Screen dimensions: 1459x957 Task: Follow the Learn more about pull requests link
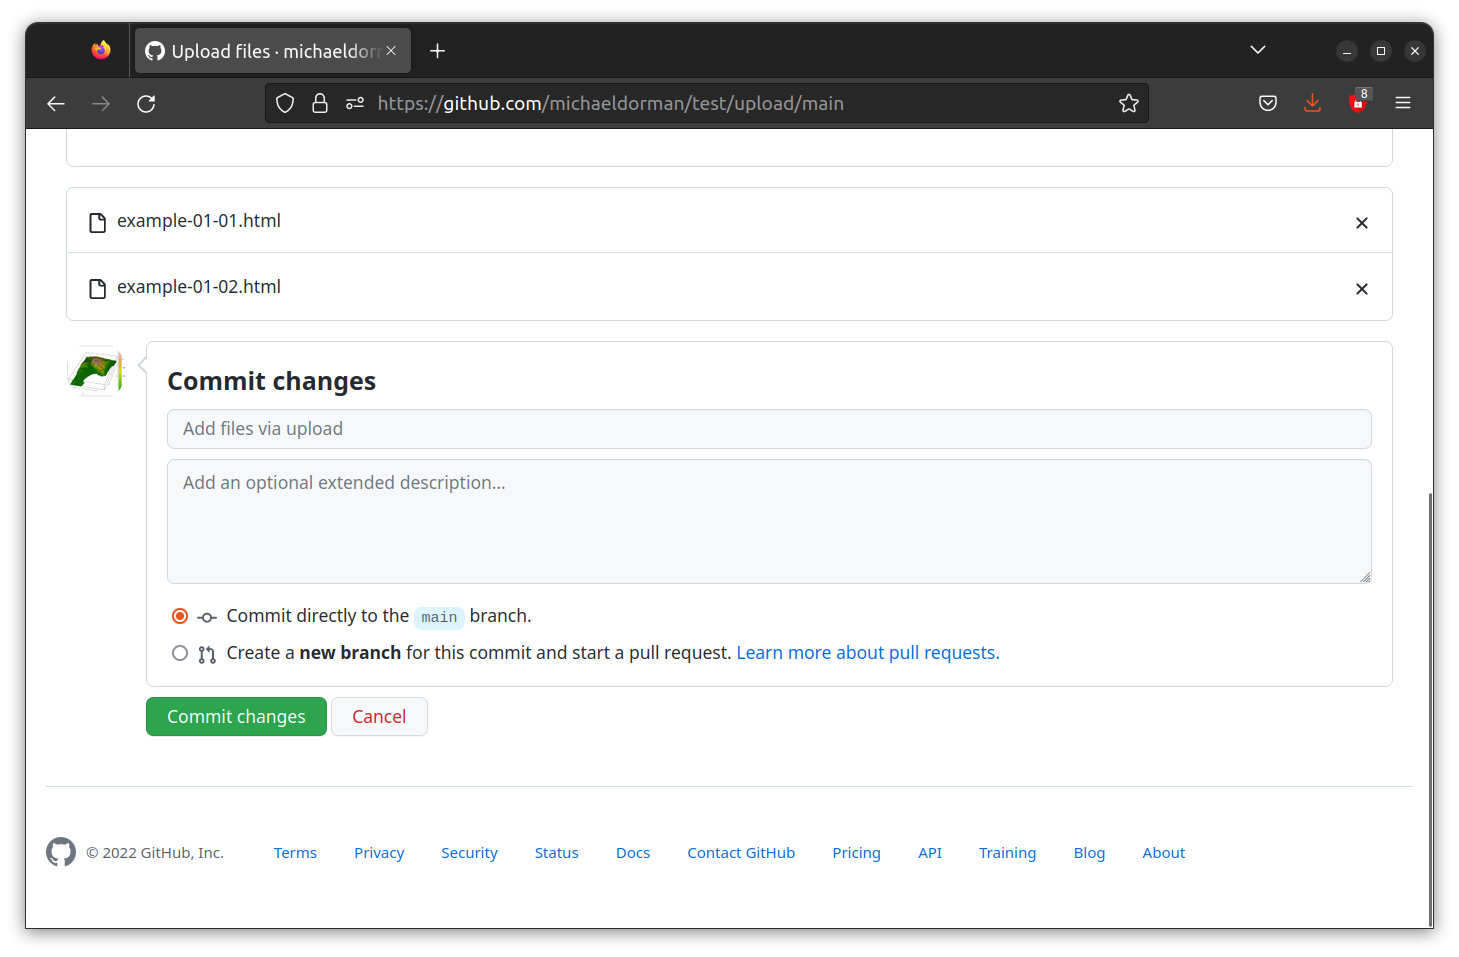(x=866, y=652)
